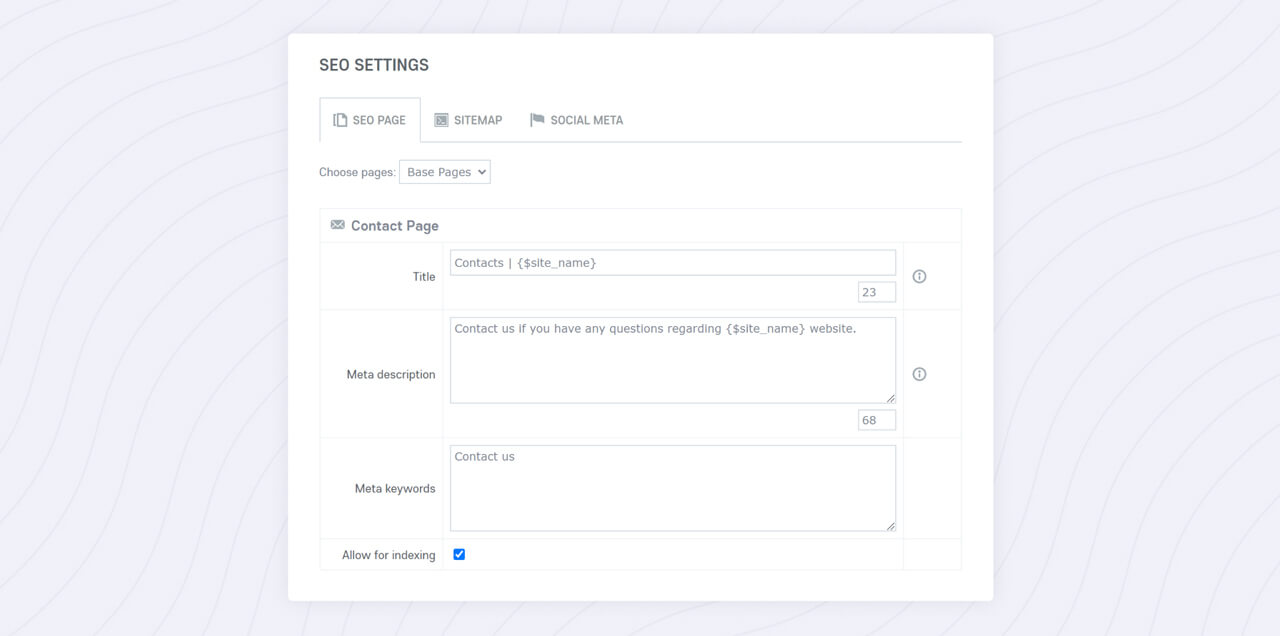Click the Meta description textarea resize handle
Image resolution: width=1280 pixels, height=636 pixels.
pos(892,398)
